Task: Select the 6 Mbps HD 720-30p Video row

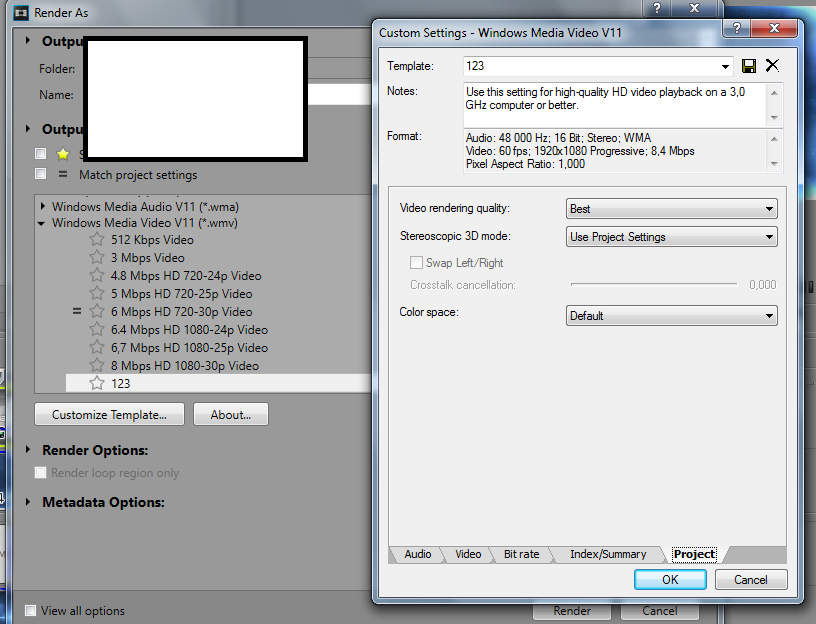Action: pyautogui.click(x=182, y=311)
